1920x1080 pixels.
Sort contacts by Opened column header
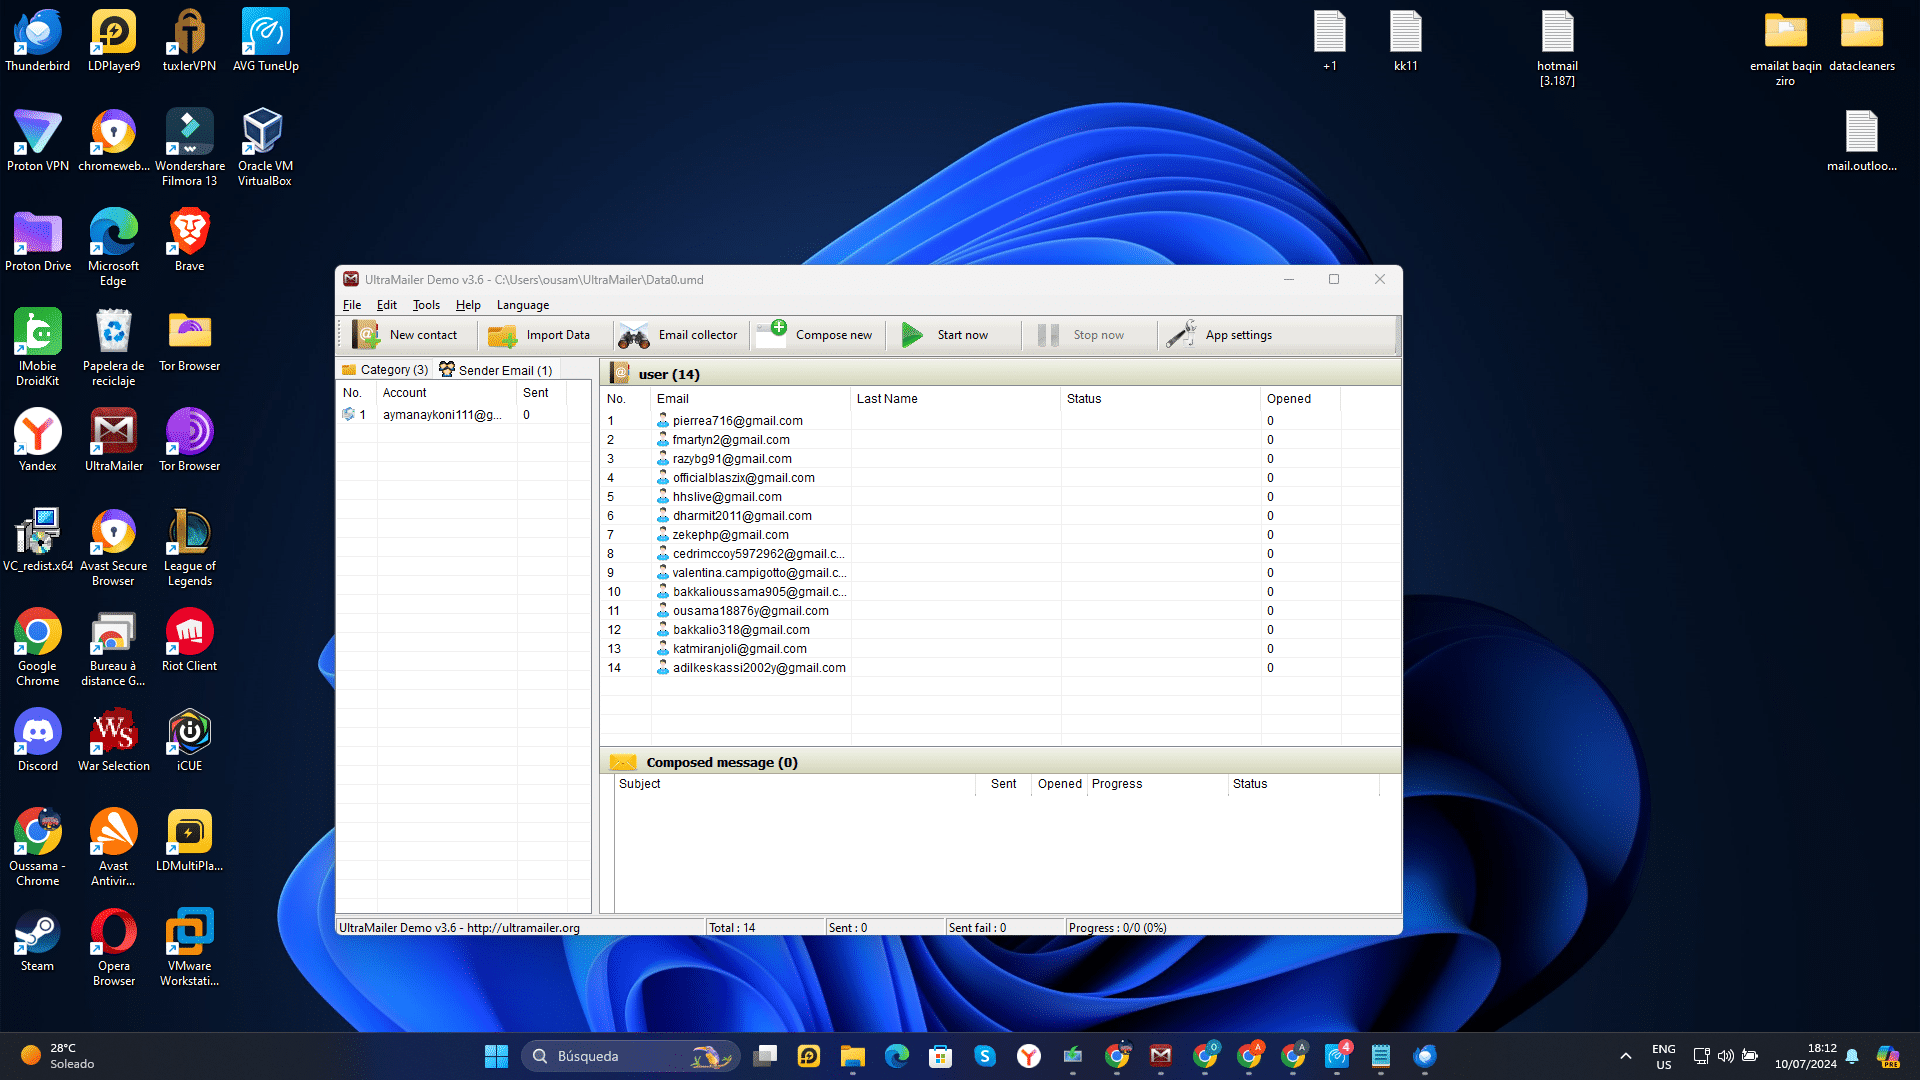click(x=1301, y=399)
